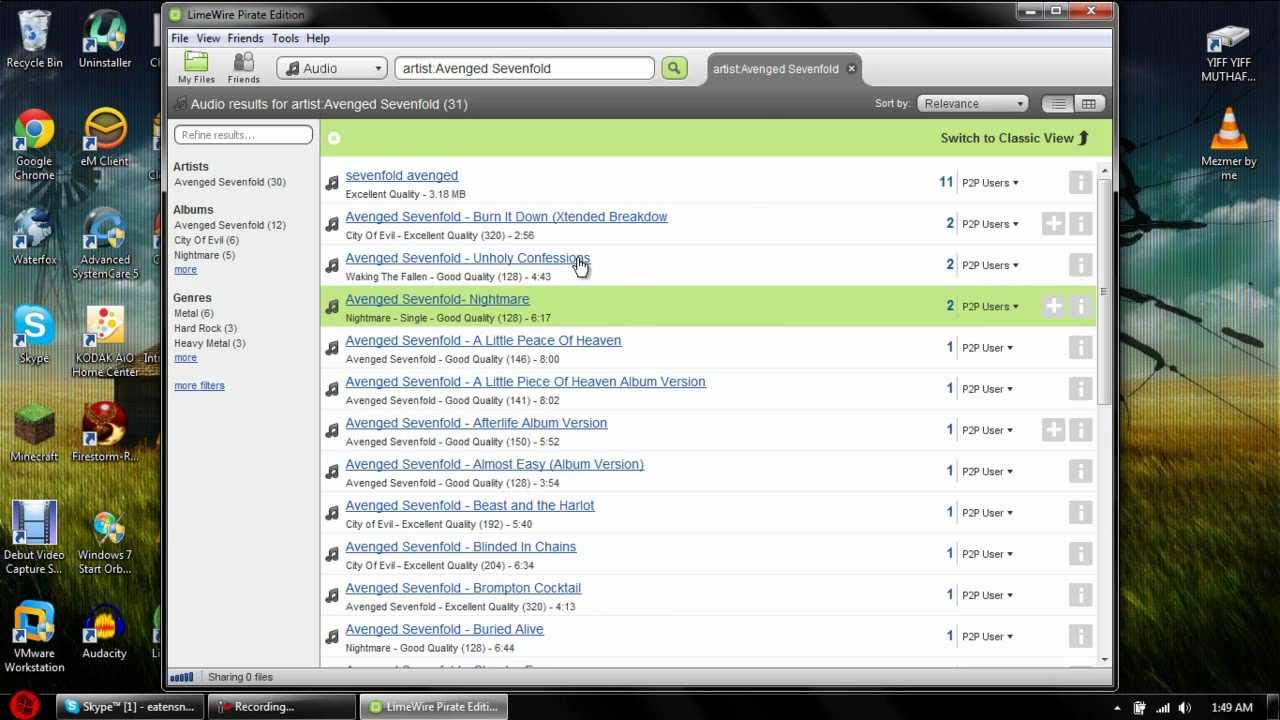This screenshot has width=1280, height=720.
Task: Click the more filters link
Action: pyautogui.click(x=199, y=386)
